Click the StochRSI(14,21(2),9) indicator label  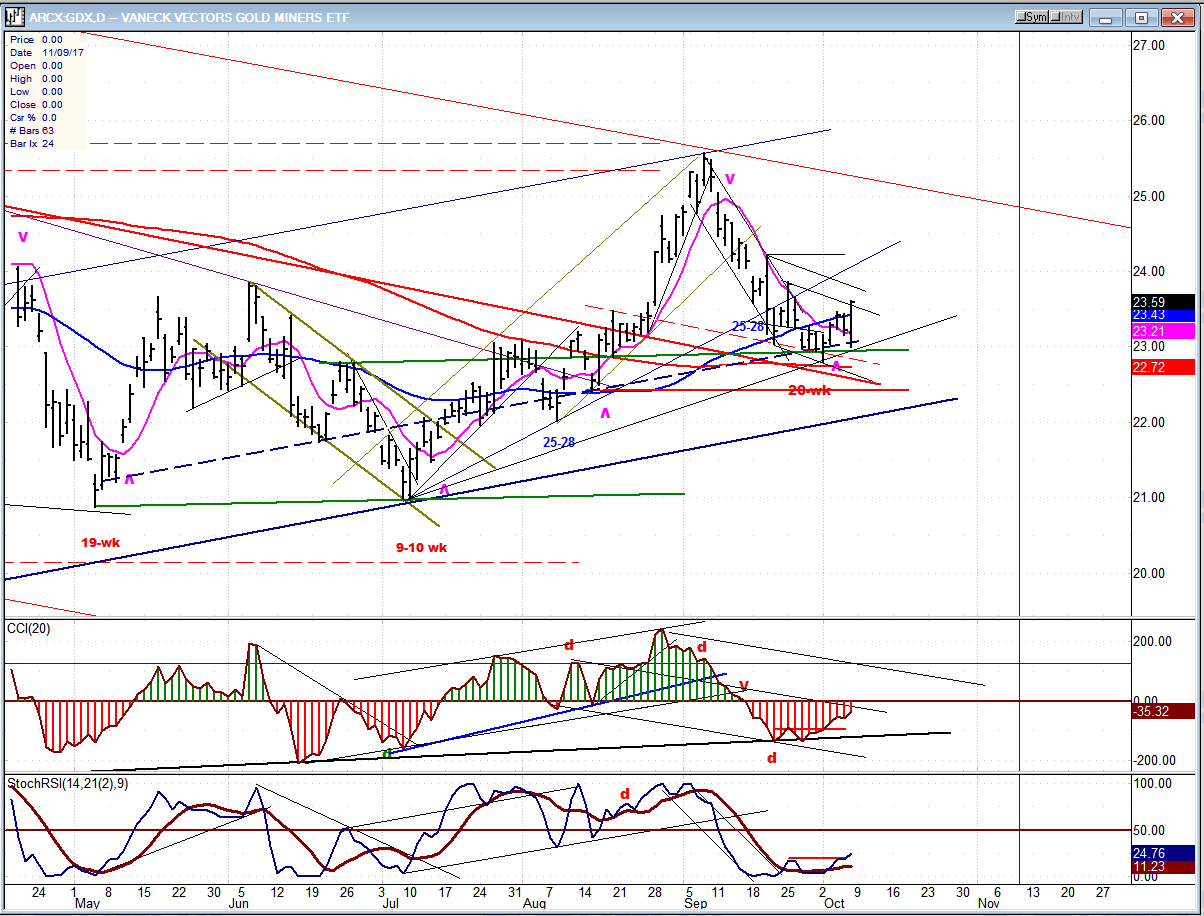[66, 782]
